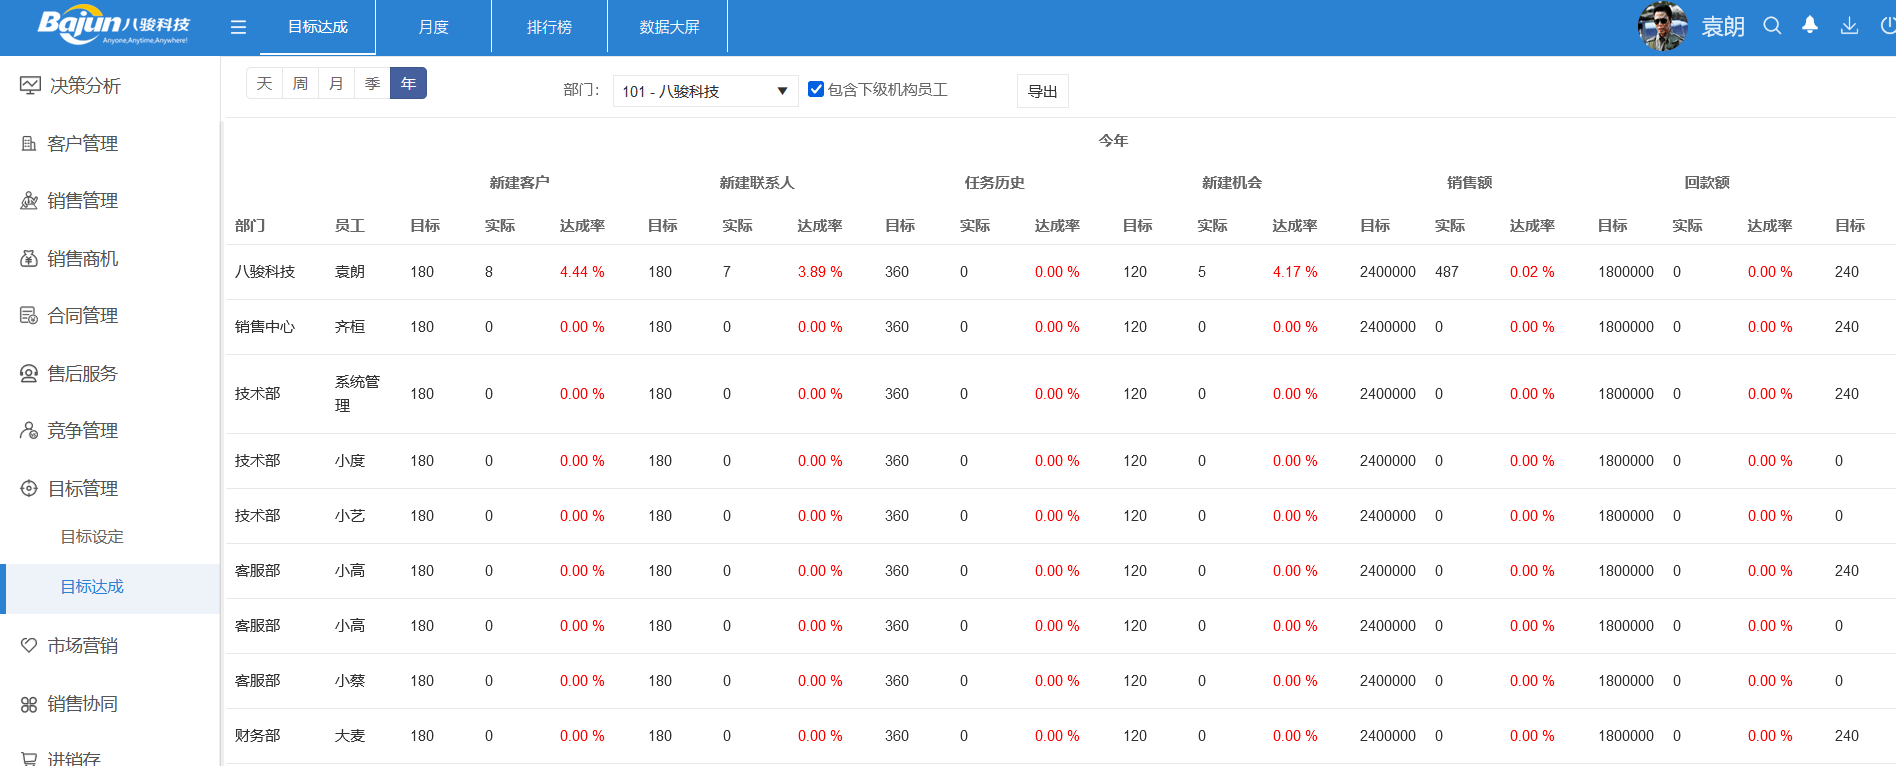1896x766 pixels.
Task: Click the 市场营销 heart icon
Action: click(x=29, y=646)
